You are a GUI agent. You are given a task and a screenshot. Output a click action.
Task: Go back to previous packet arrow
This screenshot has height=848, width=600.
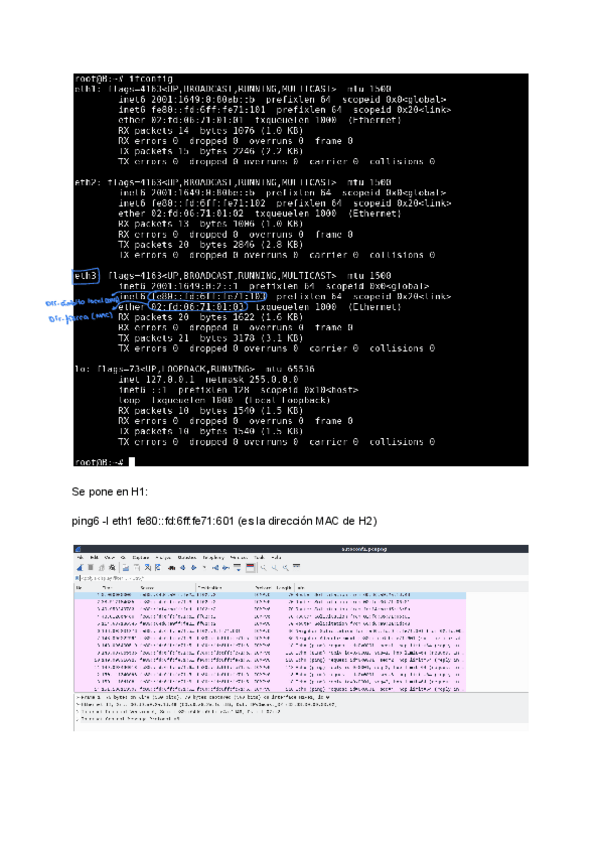click(183, 567)
